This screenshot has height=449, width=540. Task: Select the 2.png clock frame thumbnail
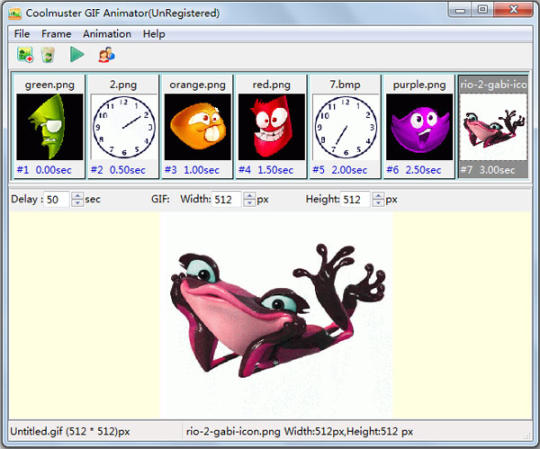[x=123, y=127]
